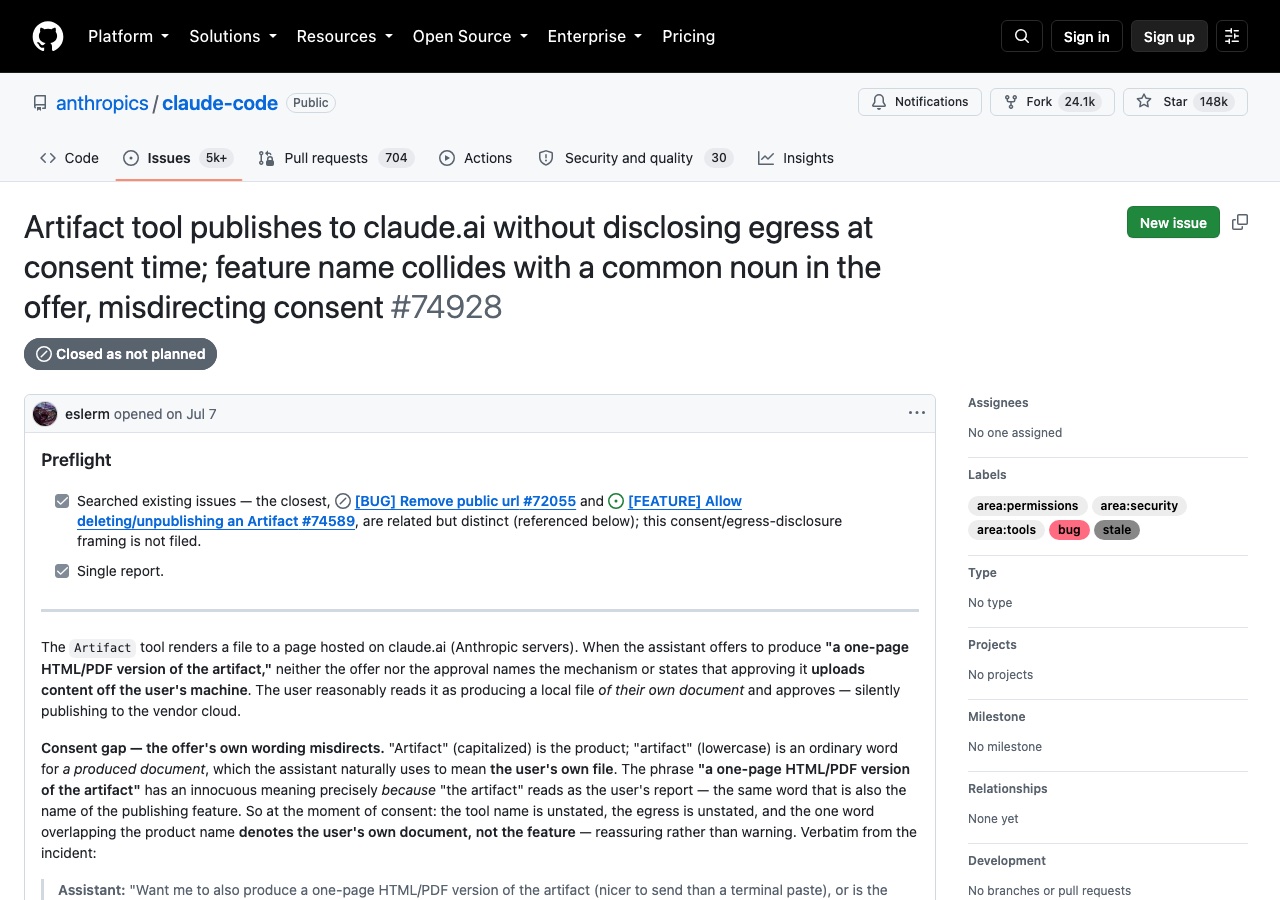Click the Sign in button
The image size is (1280, 900).
pyautogui.click(x=1087, y=36)
